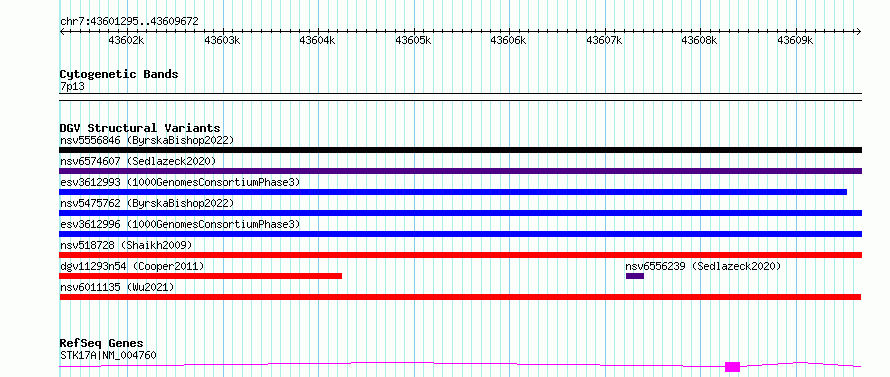The height and width of the screenshot is (377, 890).
Task: Select the nsv5556846 (ByrskaBishop2022) label
Action: pos(147,140)
